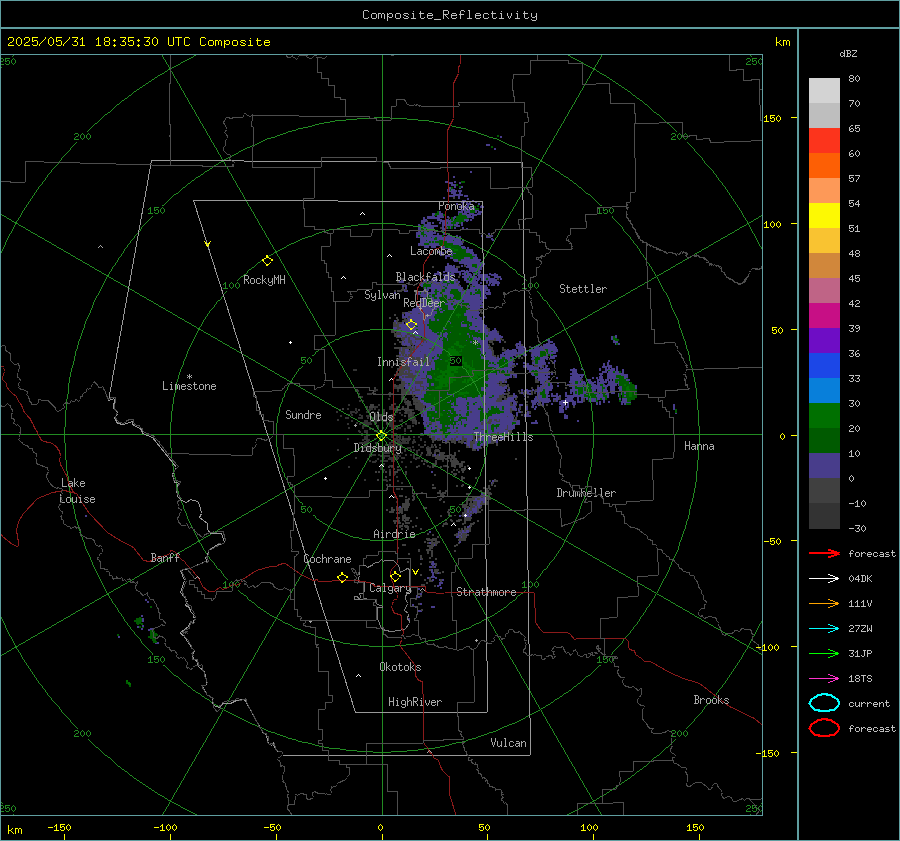
Task: Click the ThreeHills label
Action: pos(503,437)
